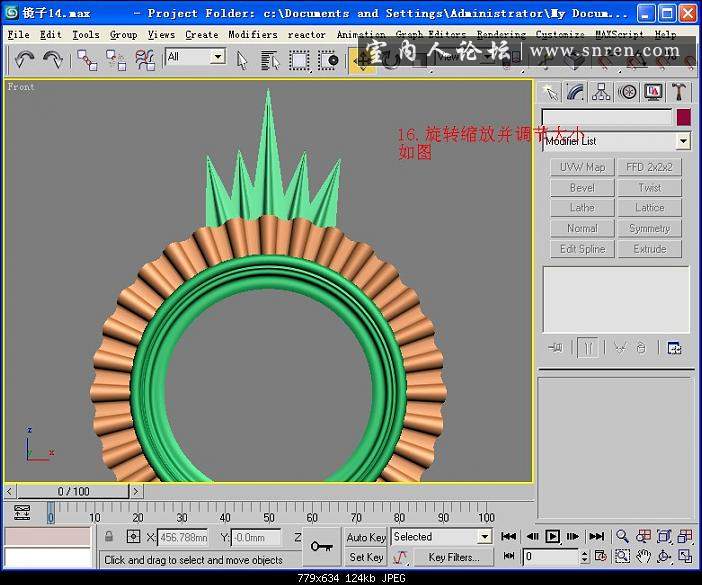Apply the UVW Map modifier button
This screenshot has height=585, width=702.
tap(582, 167)
